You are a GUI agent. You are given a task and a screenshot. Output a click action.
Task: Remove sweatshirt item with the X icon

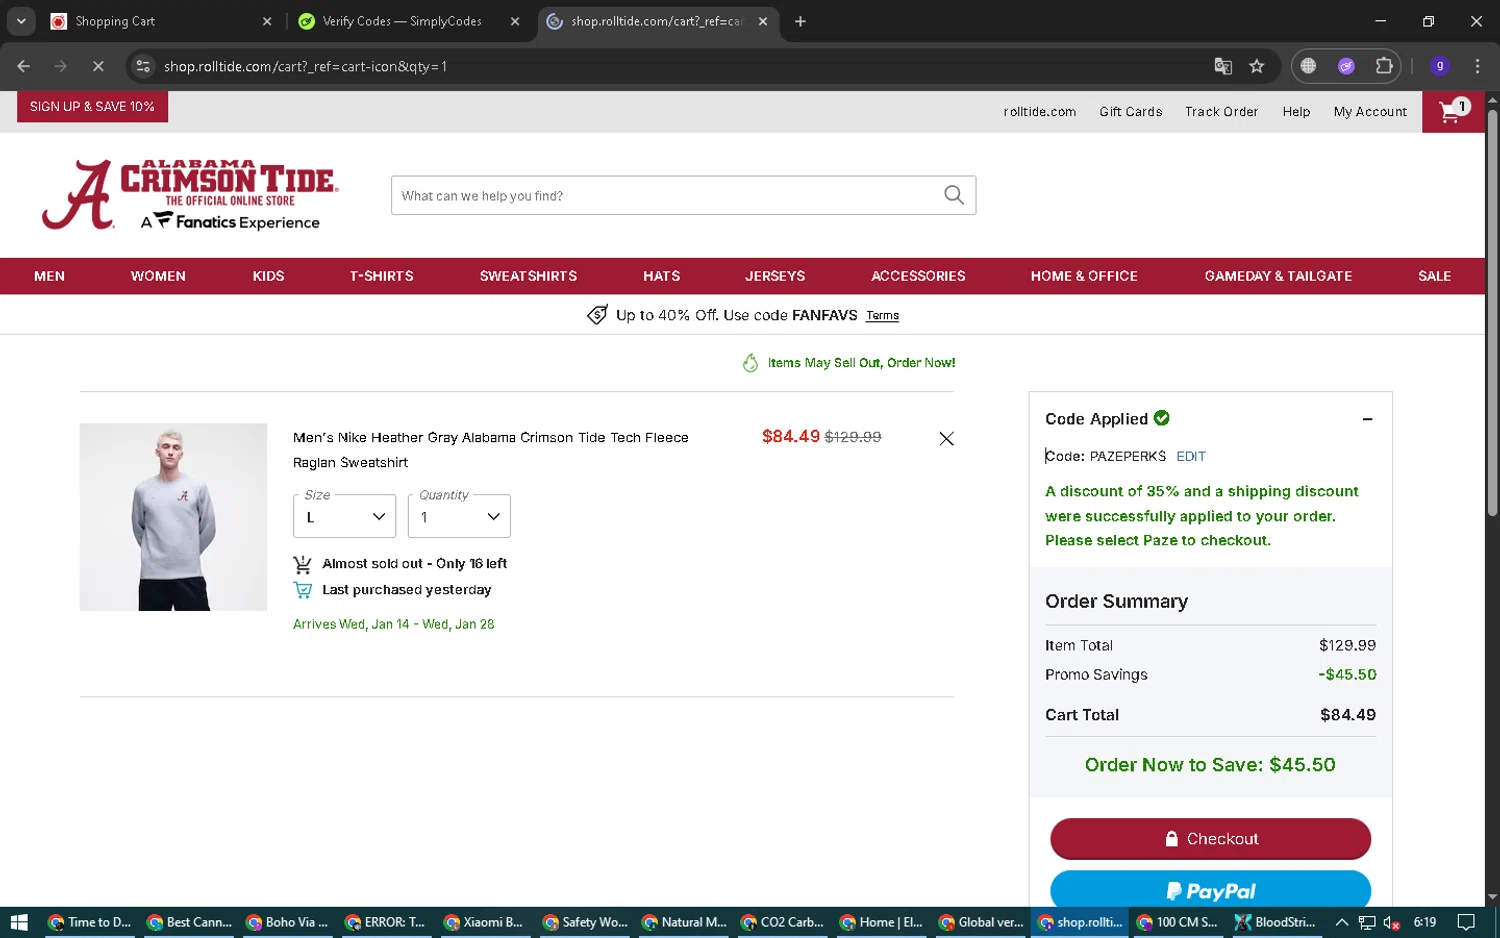tap(946, 438)
